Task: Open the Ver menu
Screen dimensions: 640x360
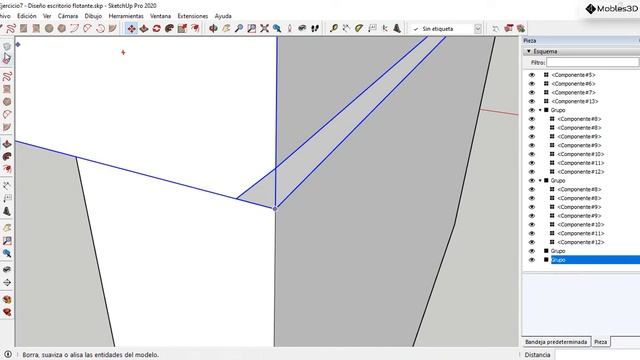Action: [47, 16]
